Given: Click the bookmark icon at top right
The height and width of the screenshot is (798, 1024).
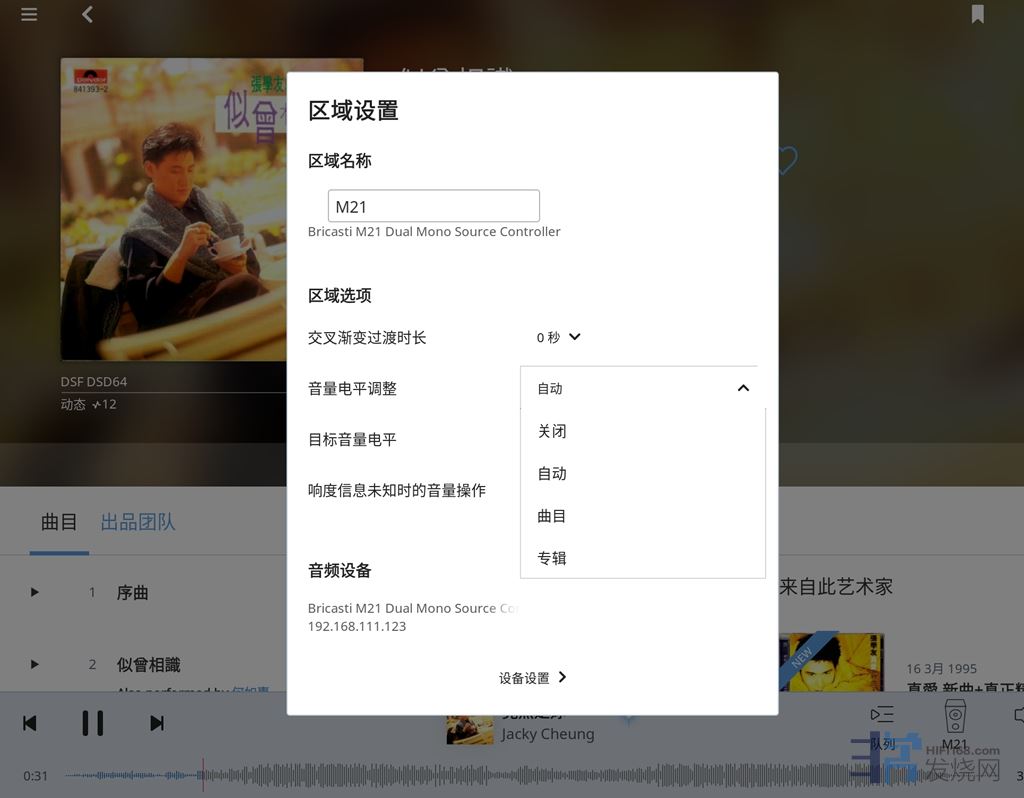Looking at the screenshot, I should (x=977, y=14).
